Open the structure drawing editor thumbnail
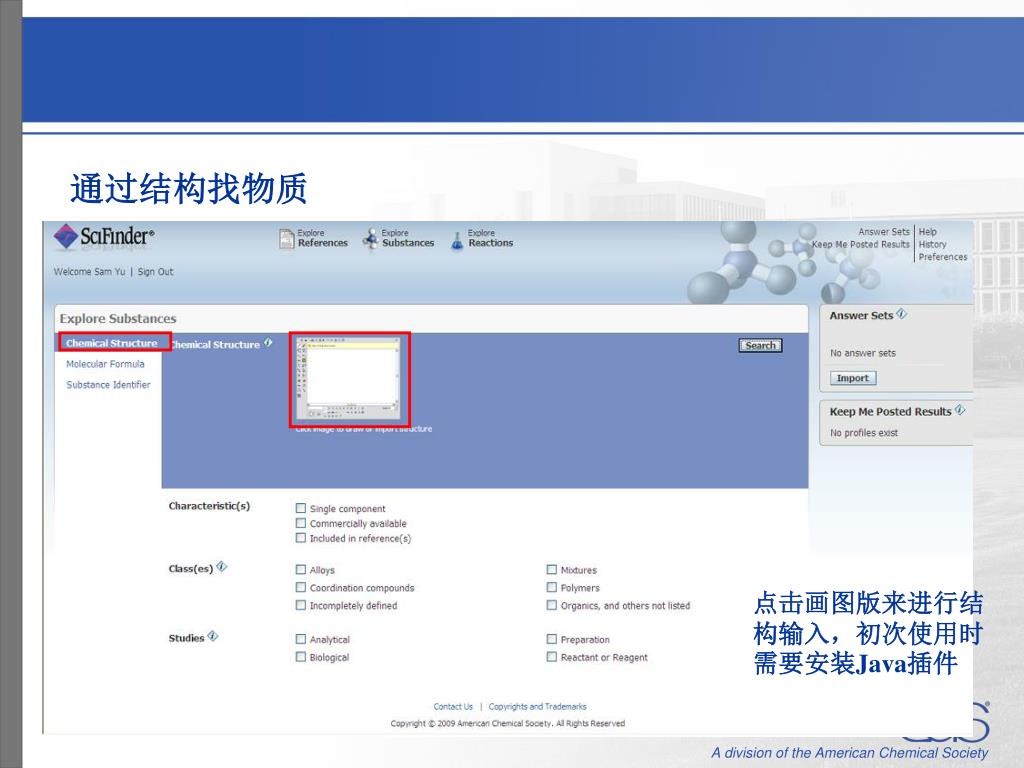This screenshot has height=768, width=1024. point(349,379)
